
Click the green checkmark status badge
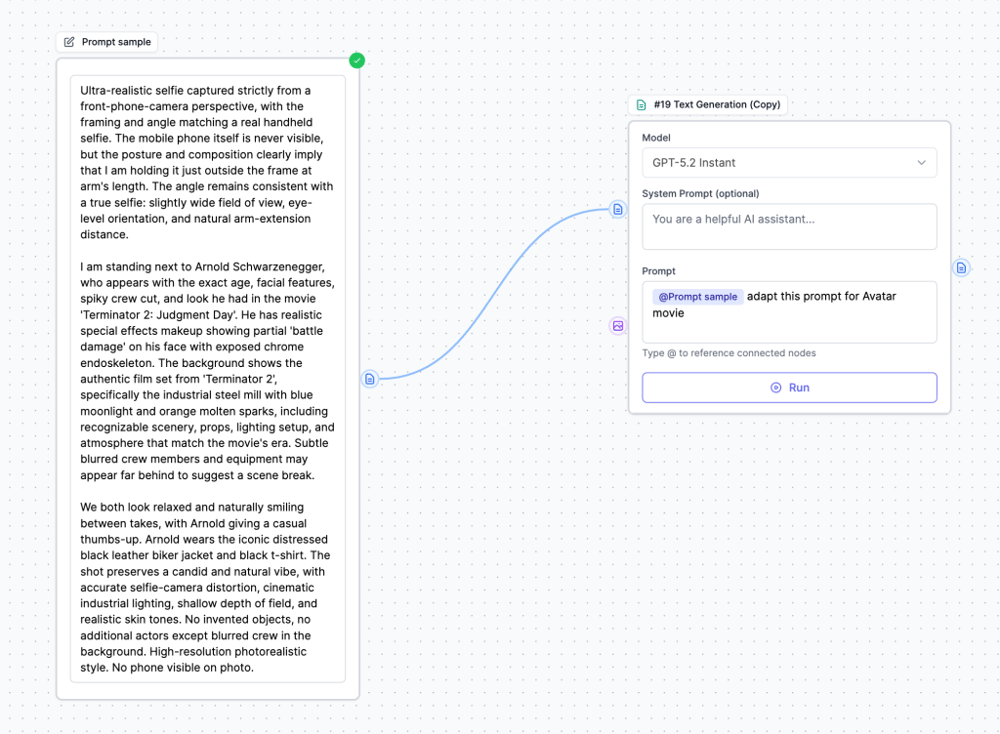[x=357, y=61]
